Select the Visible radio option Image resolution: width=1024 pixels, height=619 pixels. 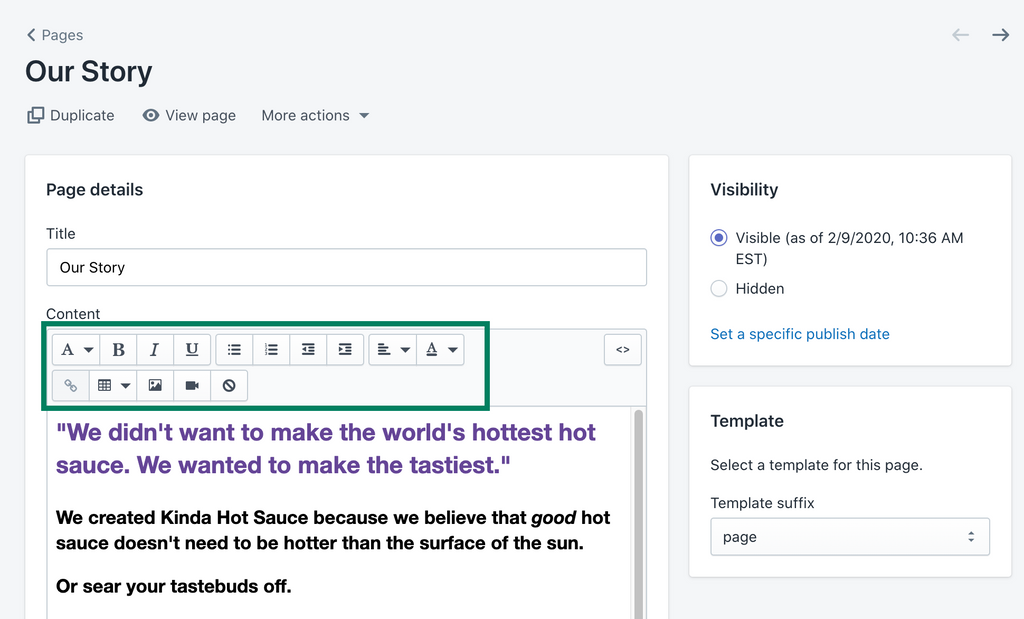(x=718, y=238)
